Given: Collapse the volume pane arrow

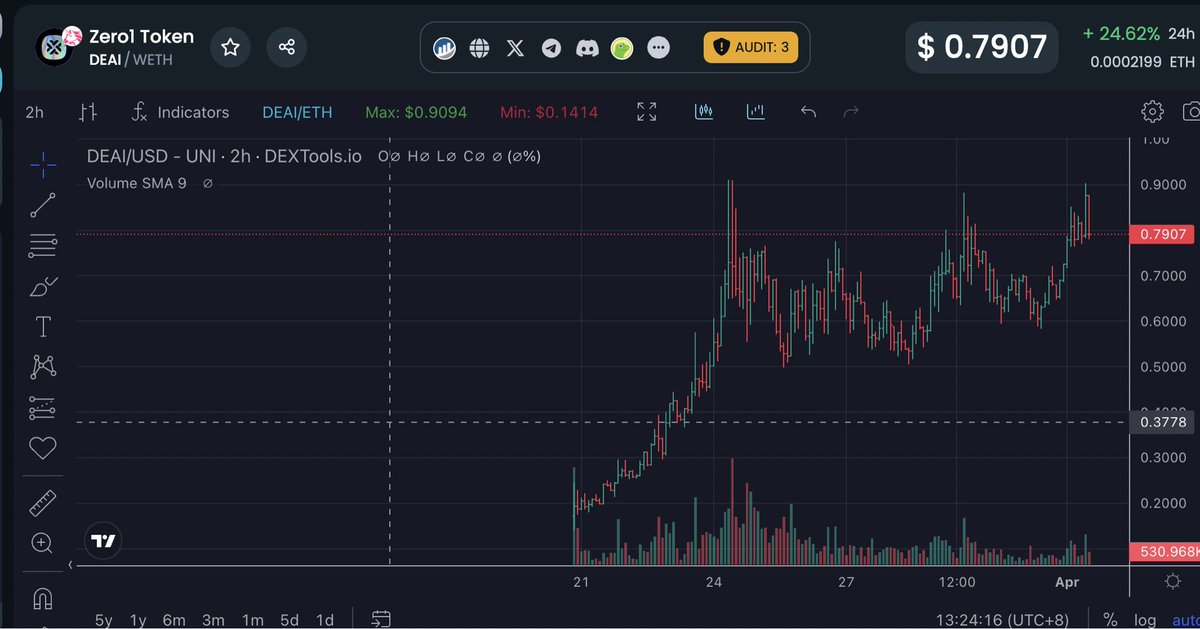Looking at the screenshot, I should coord(70,565).
